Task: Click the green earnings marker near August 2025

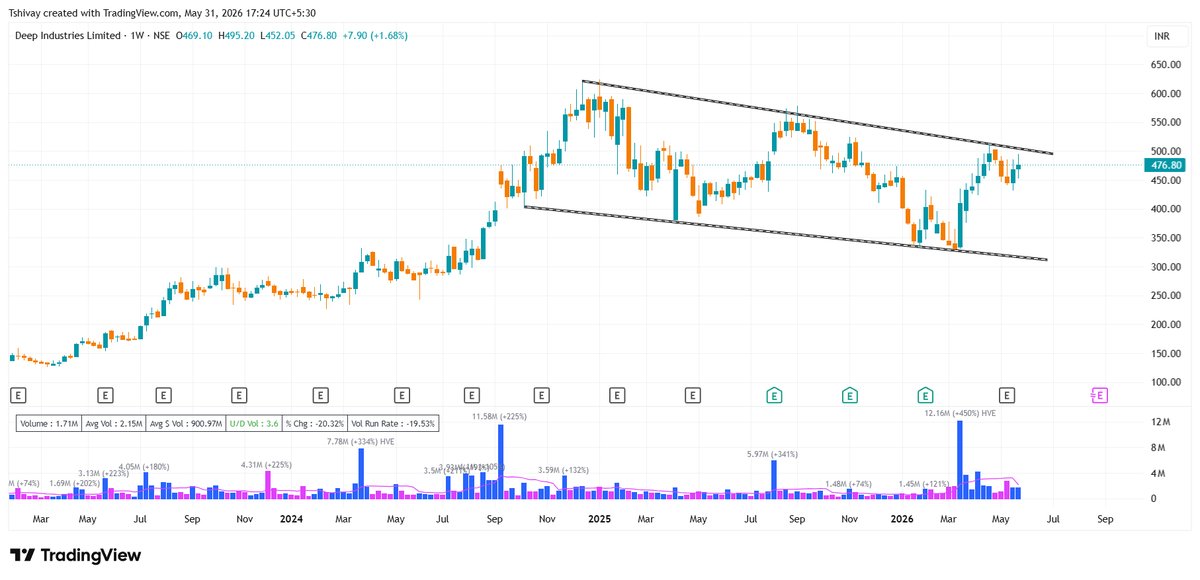Action: coord(774,395)
